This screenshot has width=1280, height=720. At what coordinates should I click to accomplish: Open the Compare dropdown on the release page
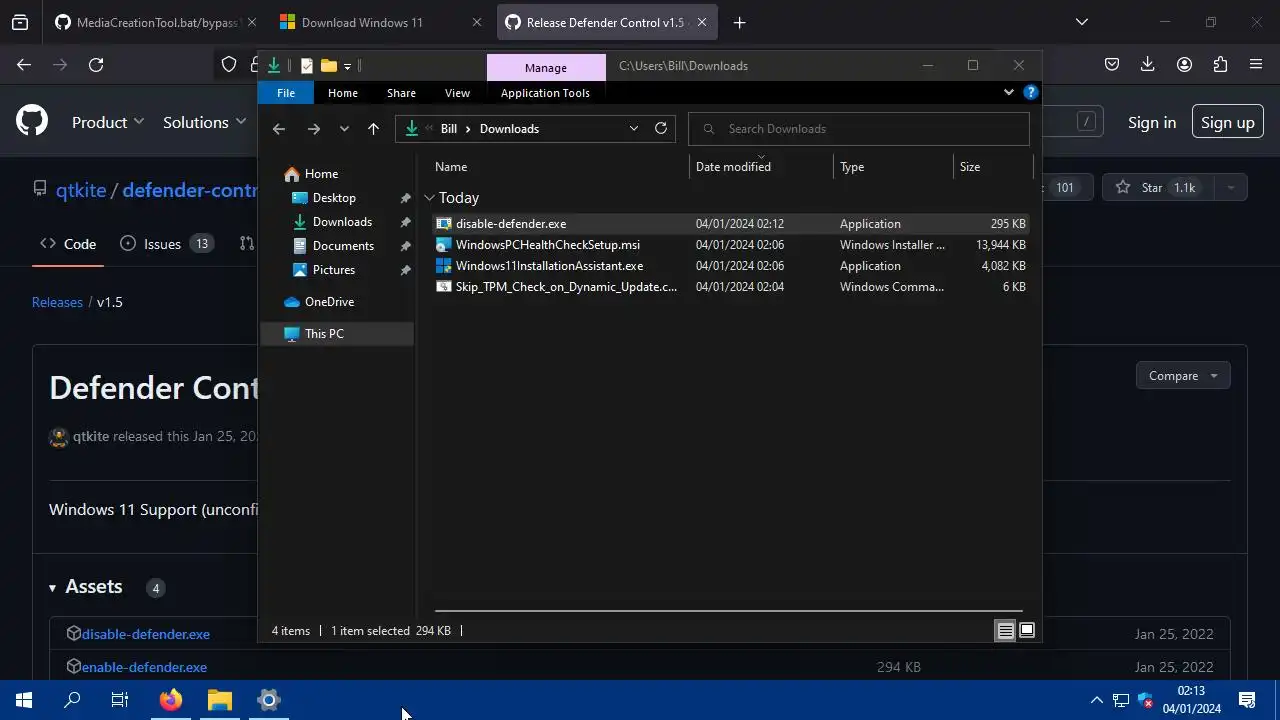(1183, 376)
